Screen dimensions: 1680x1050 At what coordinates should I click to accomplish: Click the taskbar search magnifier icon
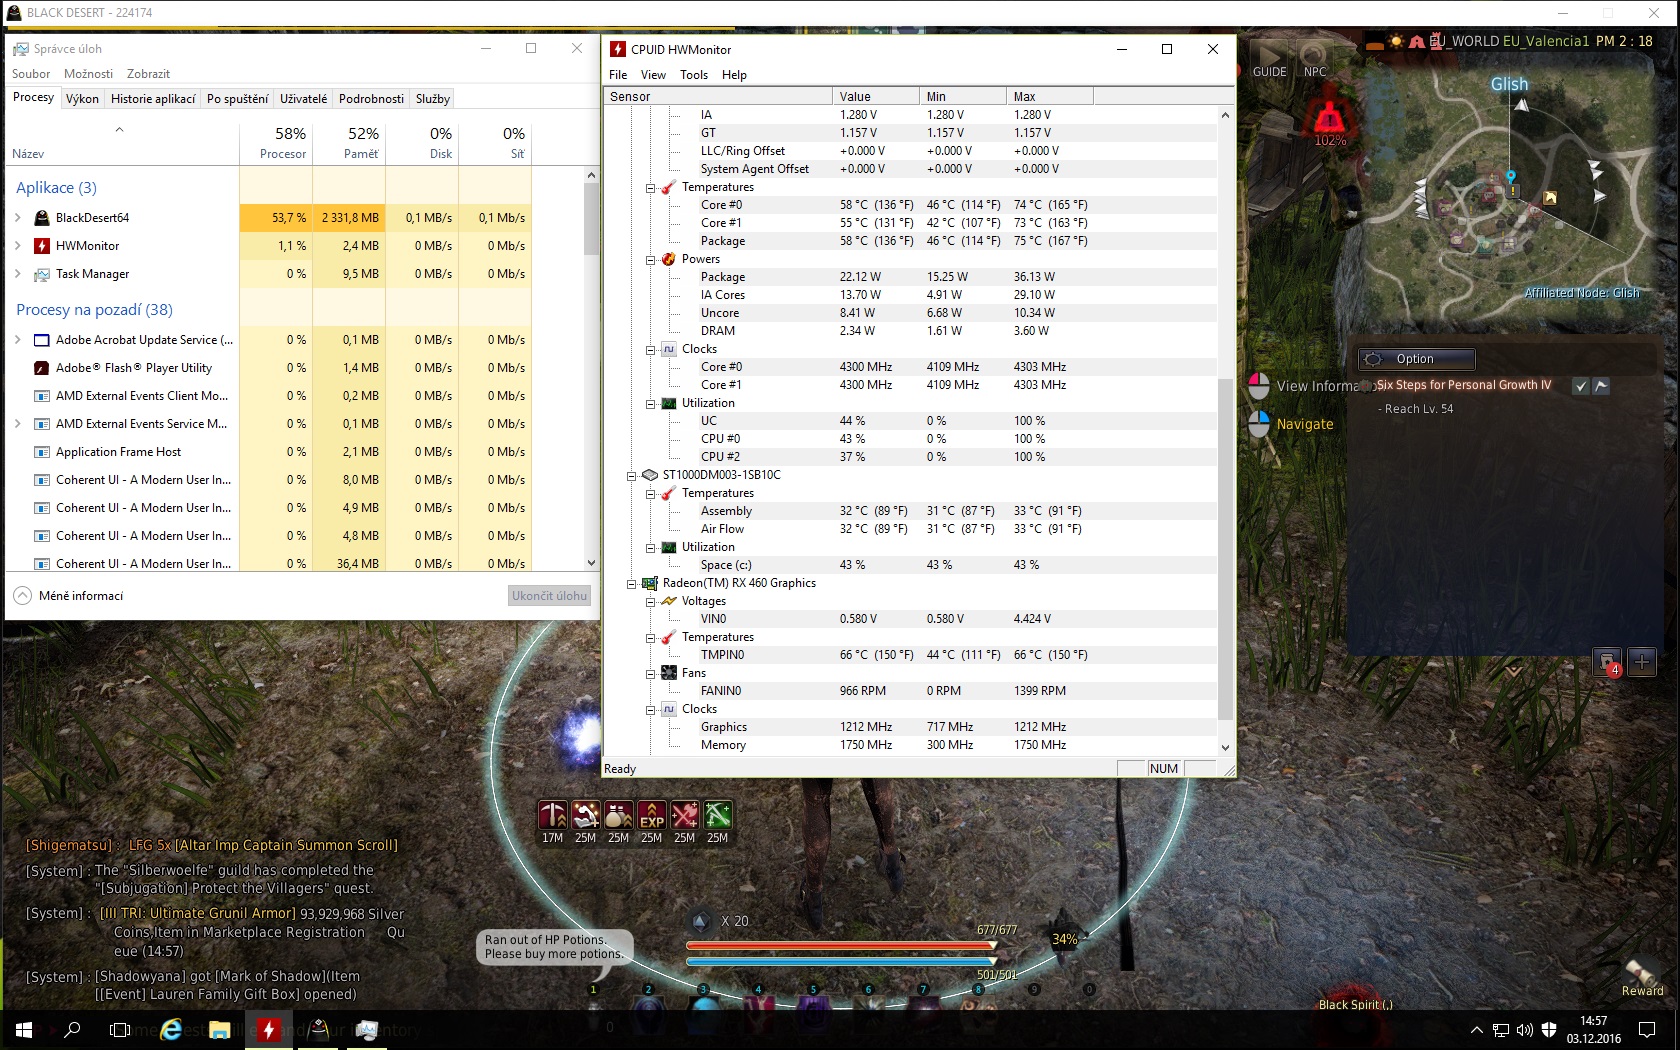(x=72, y=1029)
